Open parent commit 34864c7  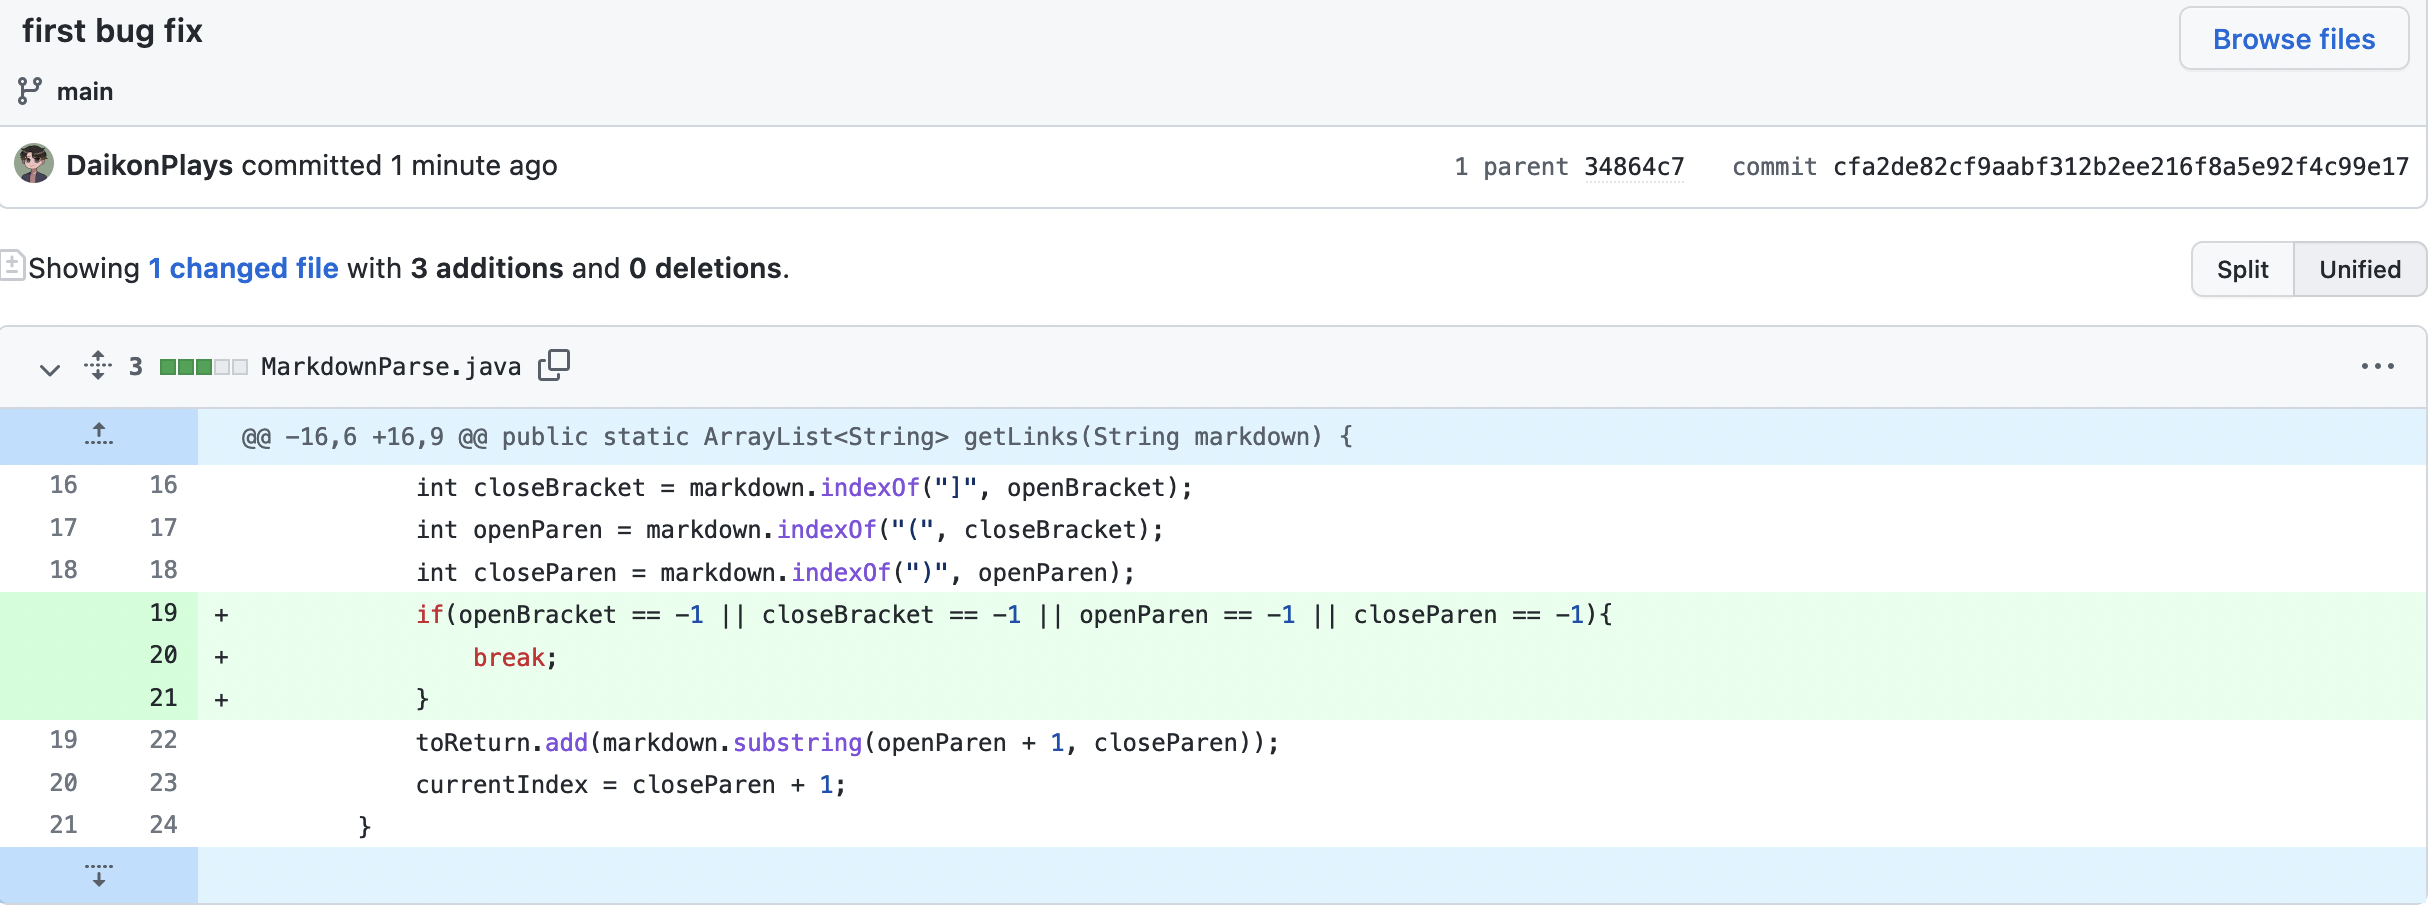pos(1634,166)
